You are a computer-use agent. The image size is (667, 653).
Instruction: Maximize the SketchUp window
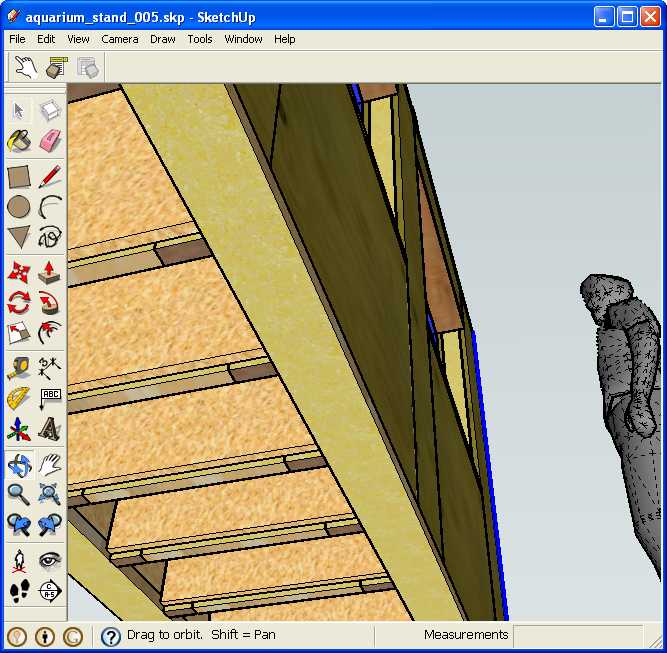(627, 17)
